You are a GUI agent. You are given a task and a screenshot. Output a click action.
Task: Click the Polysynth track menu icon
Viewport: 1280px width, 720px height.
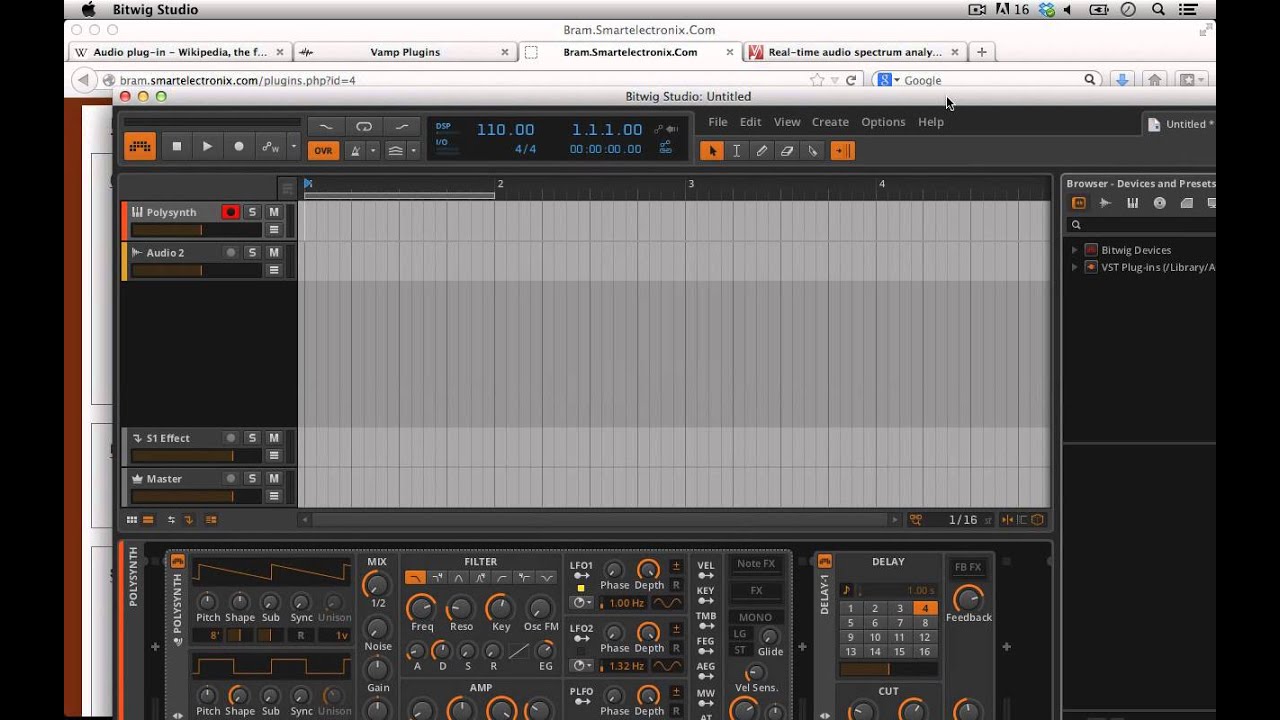point(273,230)
